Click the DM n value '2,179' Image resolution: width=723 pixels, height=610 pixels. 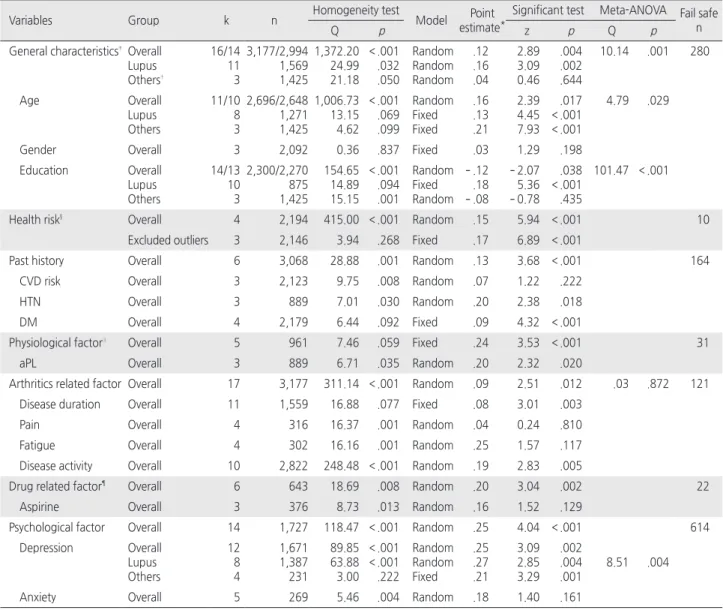[293, 322]
